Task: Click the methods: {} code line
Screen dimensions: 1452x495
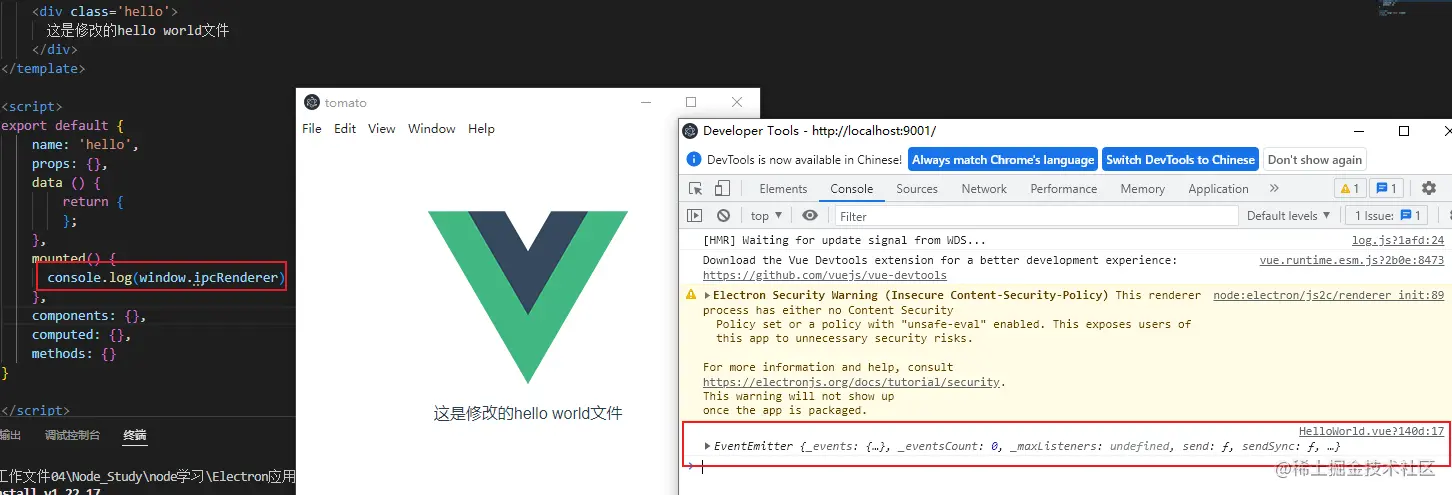Action: (74, 353)
